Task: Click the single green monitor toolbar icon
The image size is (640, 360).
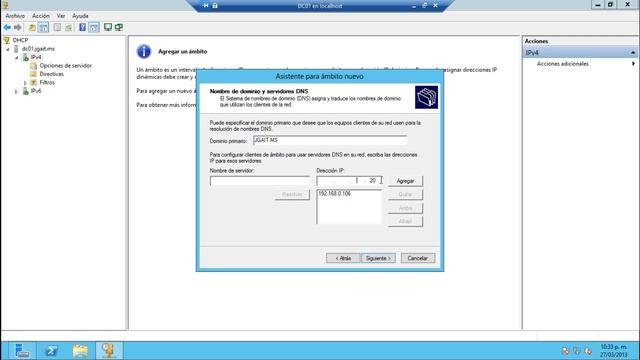Action: (108, 27)
